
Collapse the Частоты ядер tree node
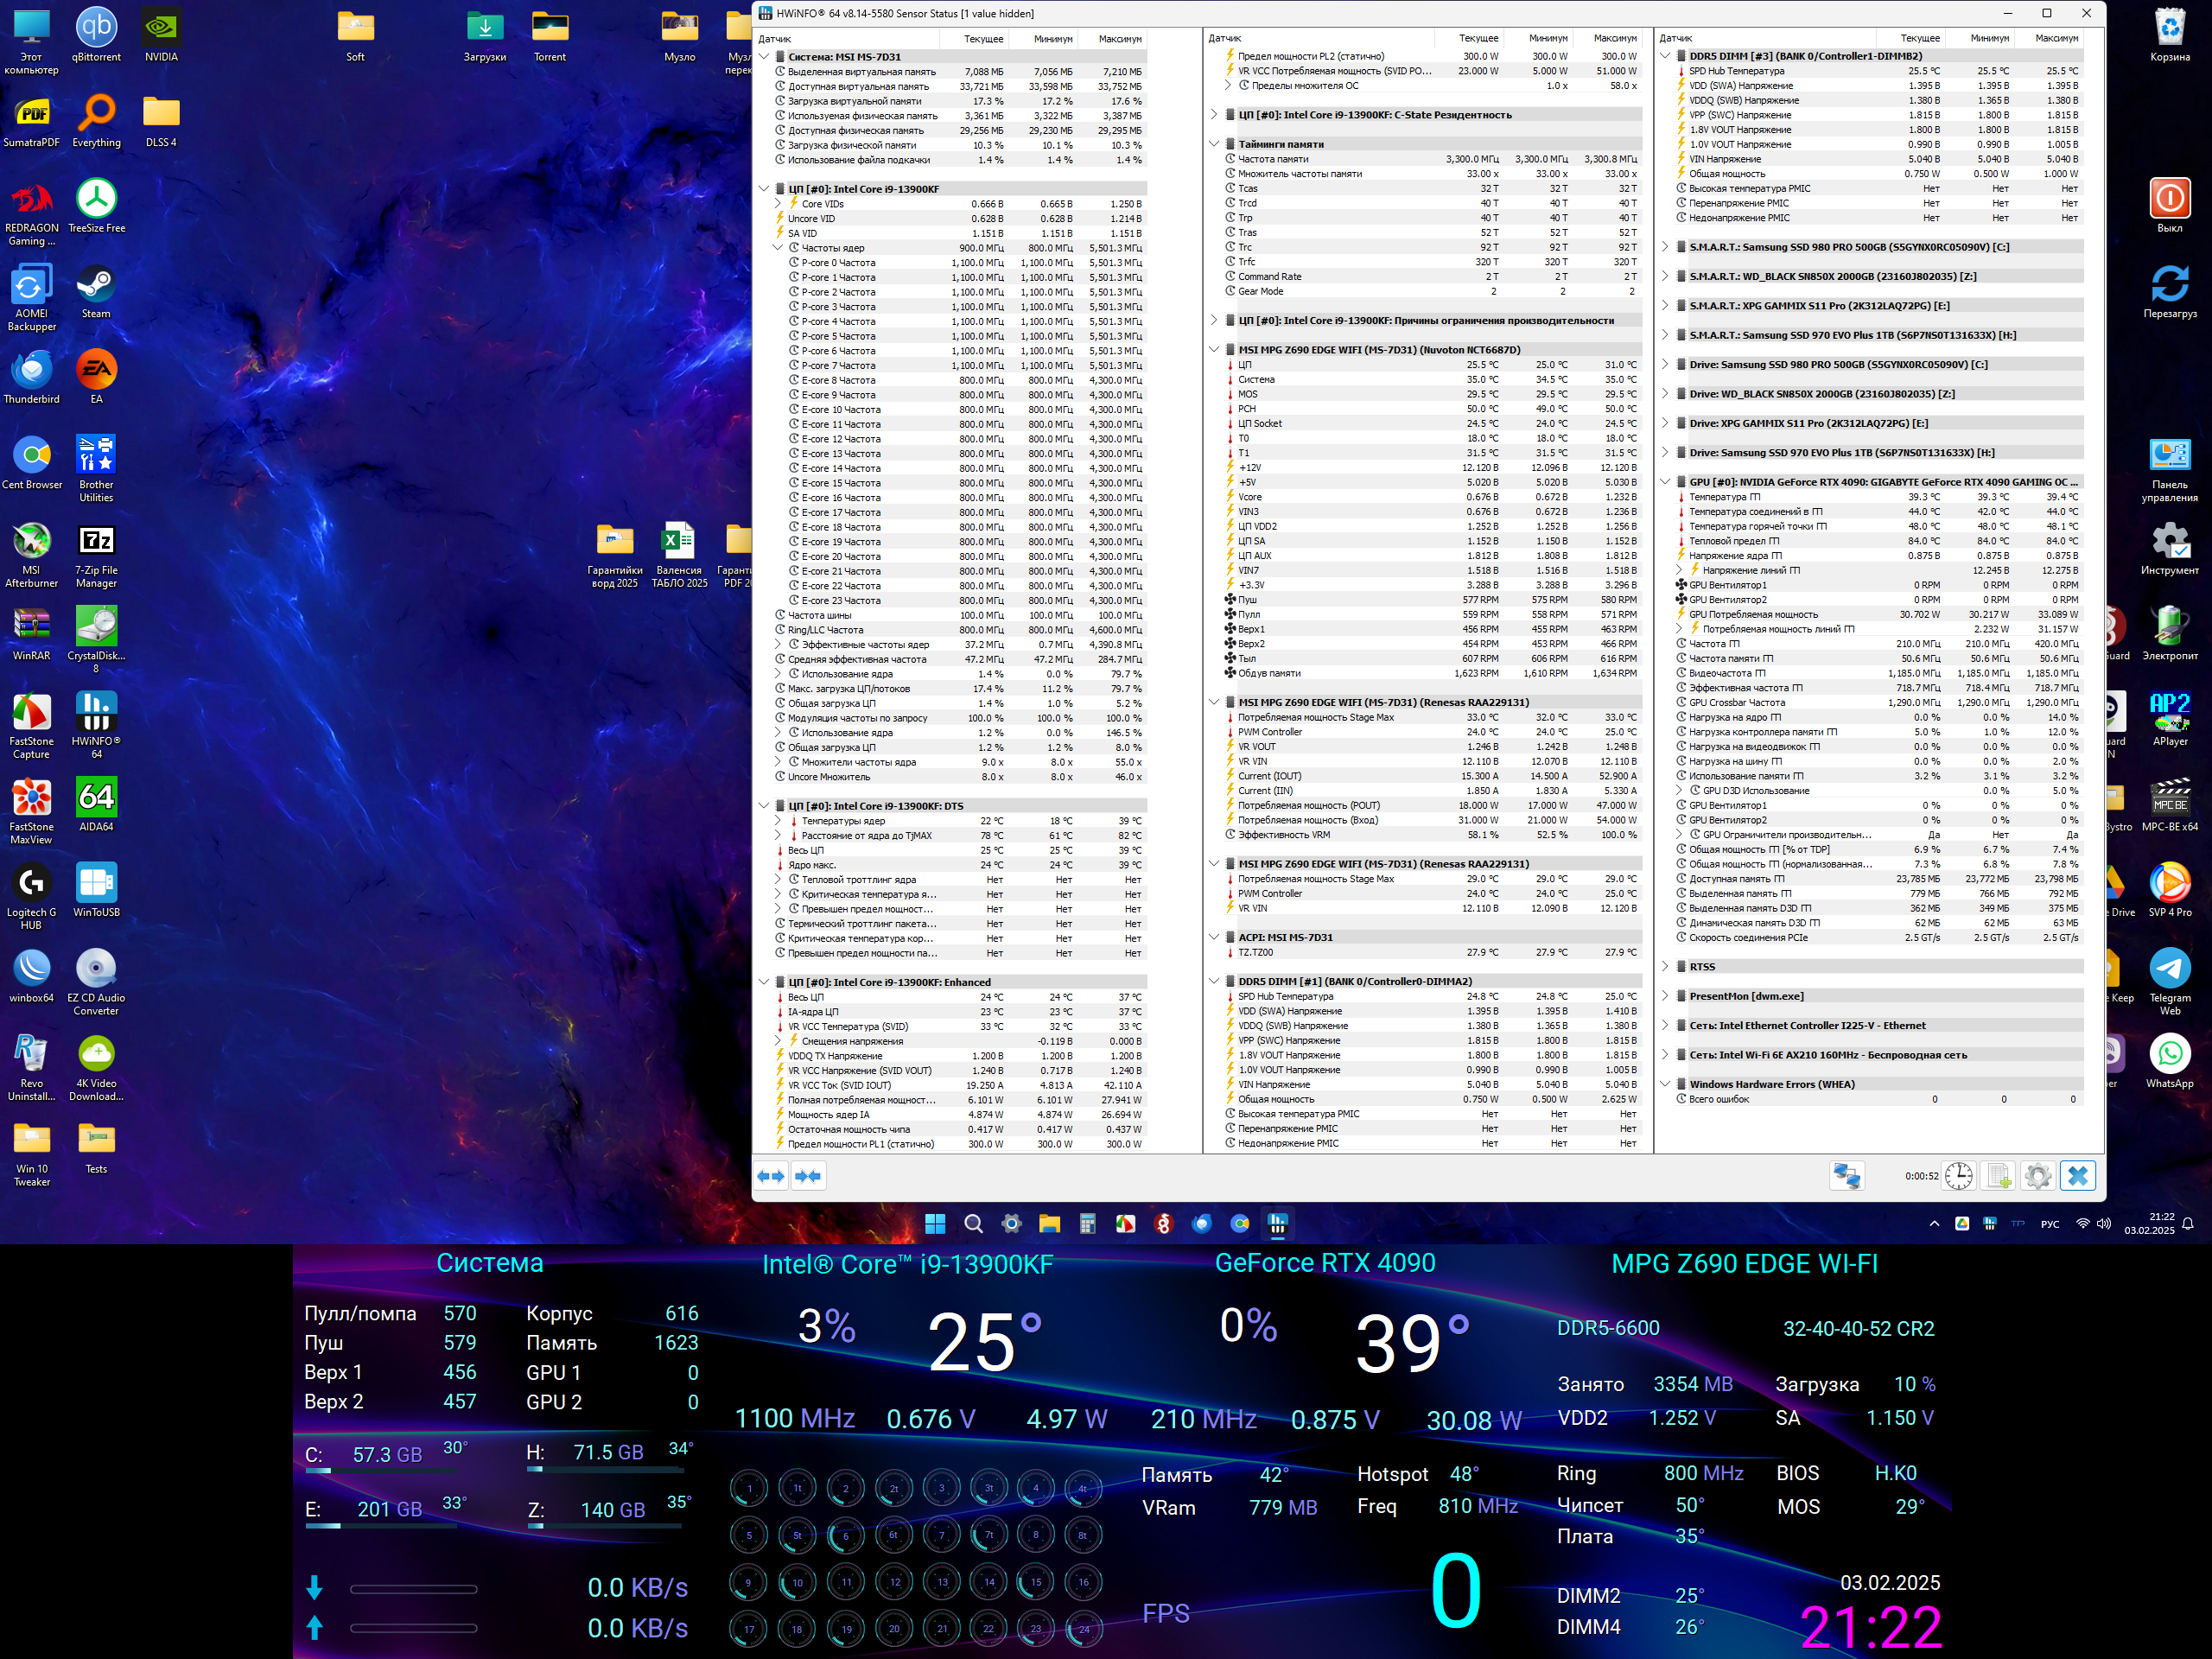click(x=778, y=248)
